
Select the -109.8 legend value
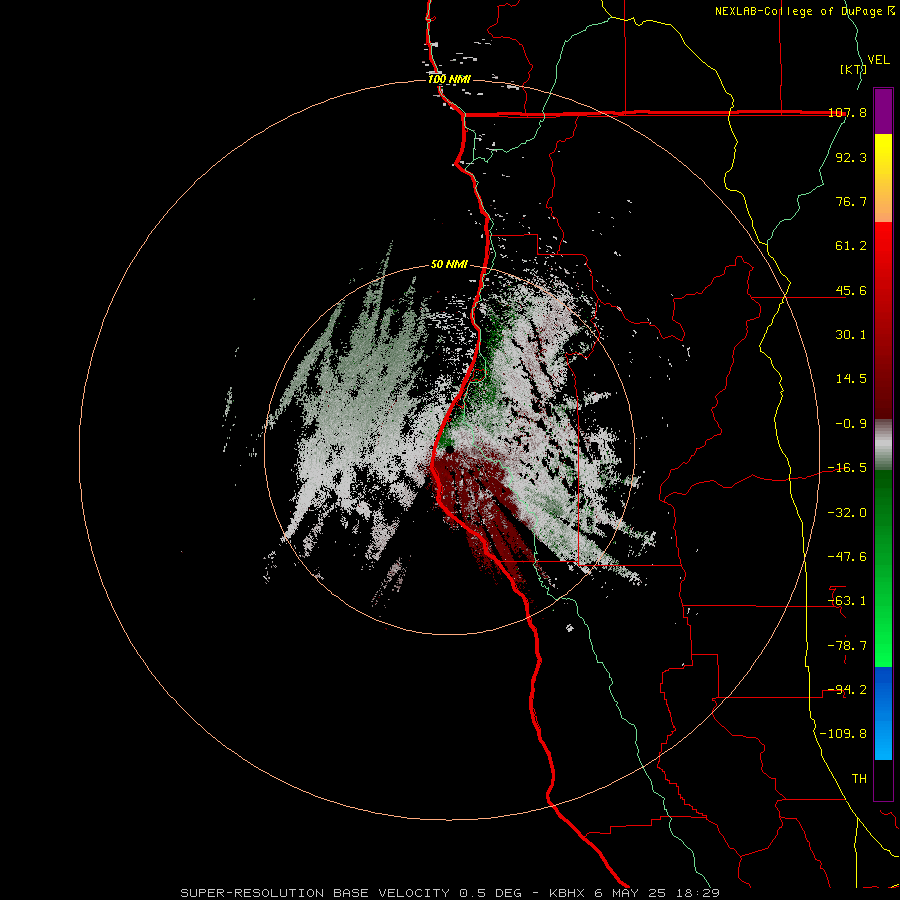(843, 734)
